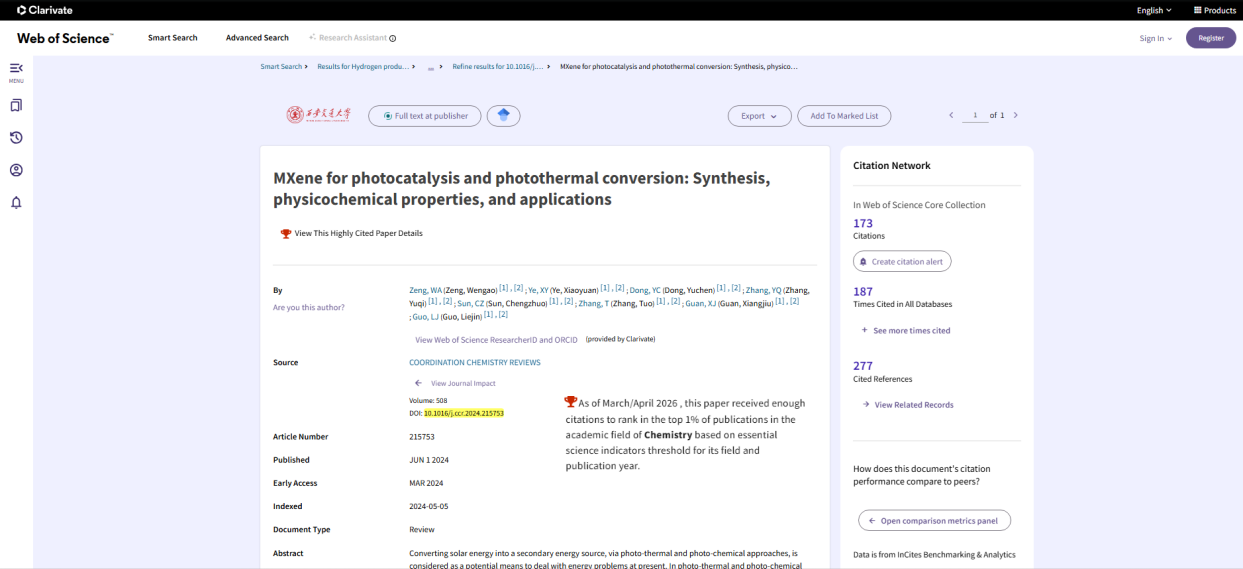Click the Indexed date 2024-05-05
The image size is (1243, 569).
point(428,506)
